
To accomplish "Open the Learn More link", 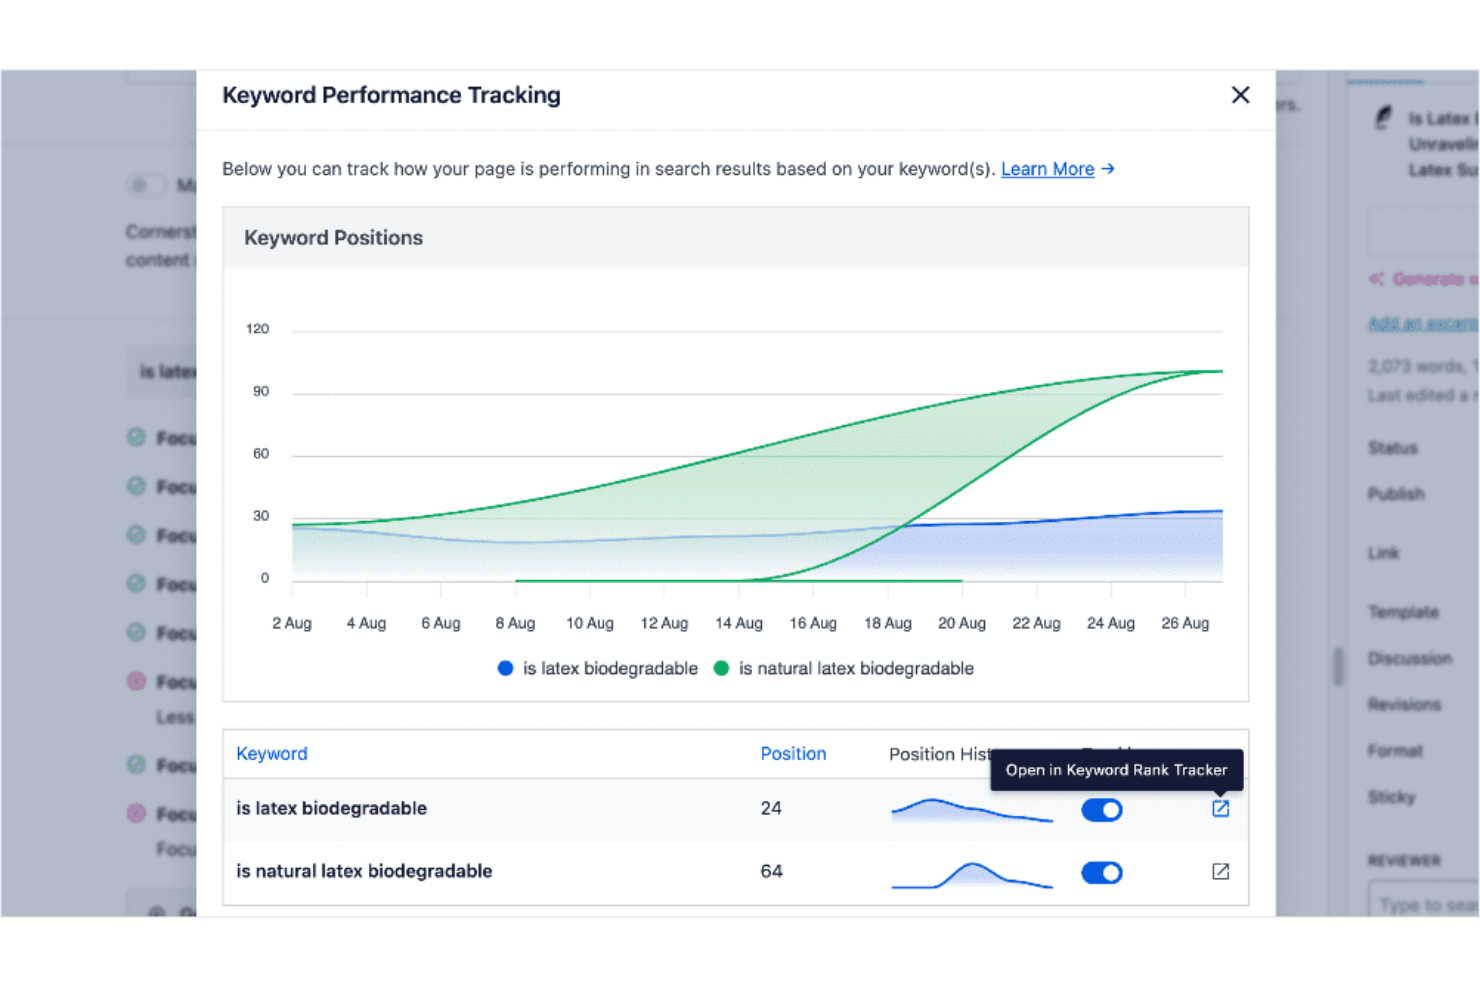I will tap(1048, 169).
